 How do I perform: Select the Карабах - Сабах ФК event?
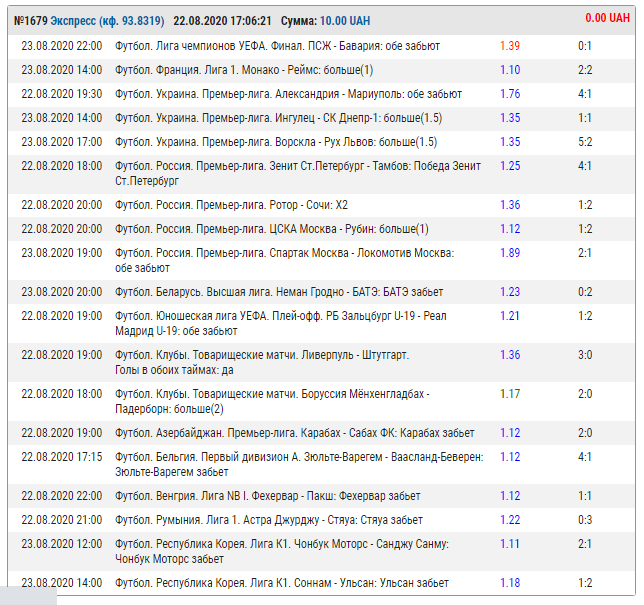(x=321, y=433)
